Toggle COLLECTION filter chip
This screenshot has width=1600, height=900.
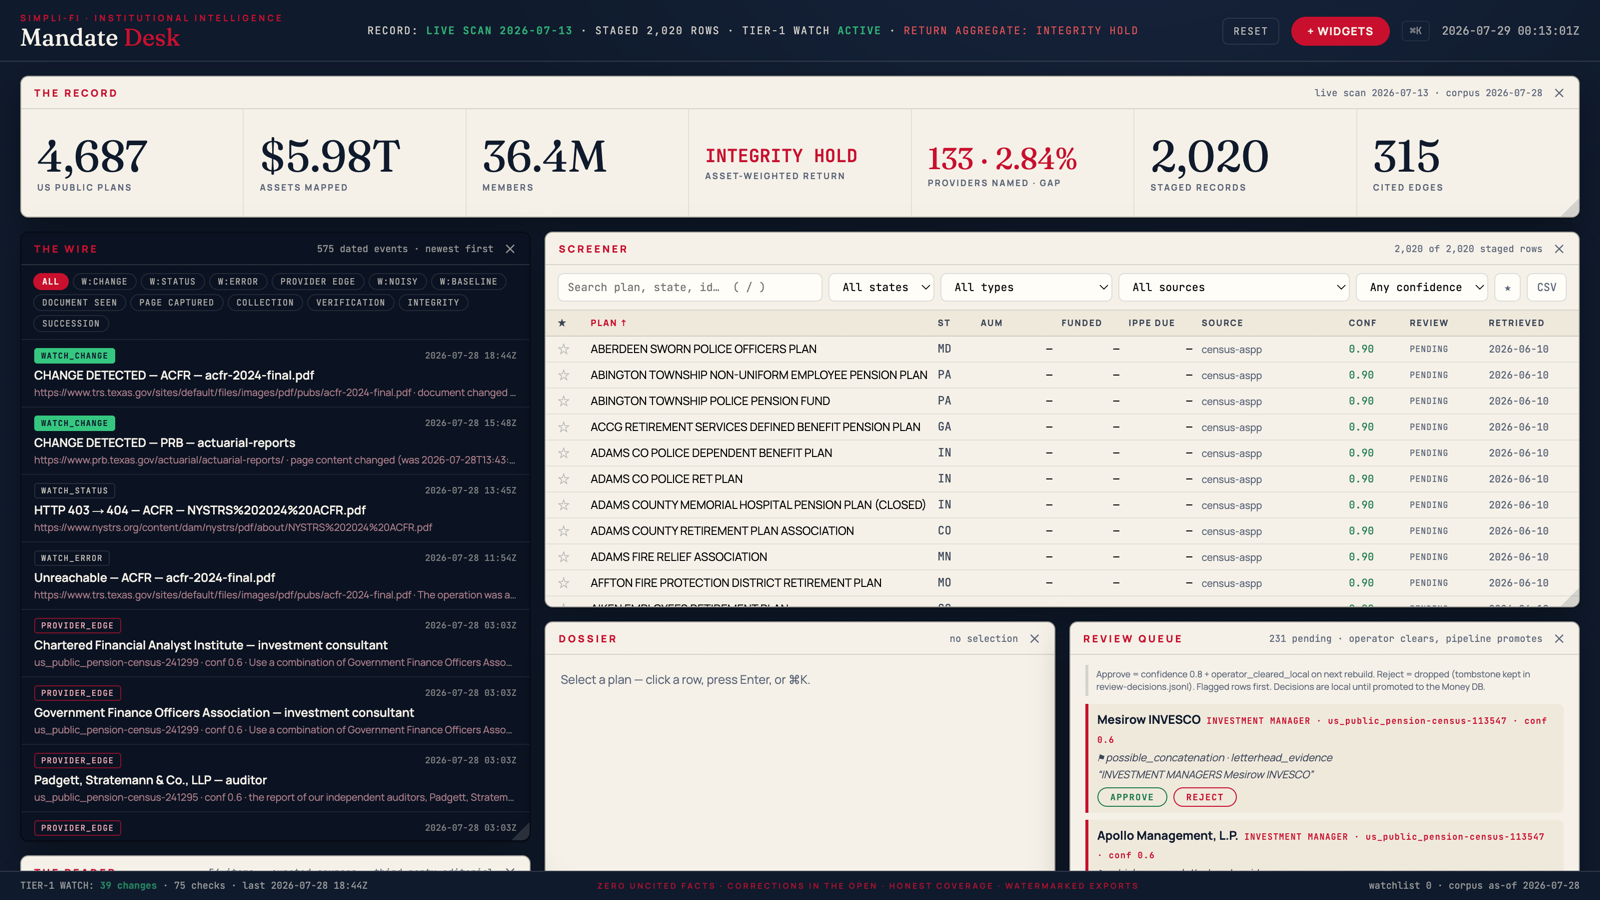point(265,303)
